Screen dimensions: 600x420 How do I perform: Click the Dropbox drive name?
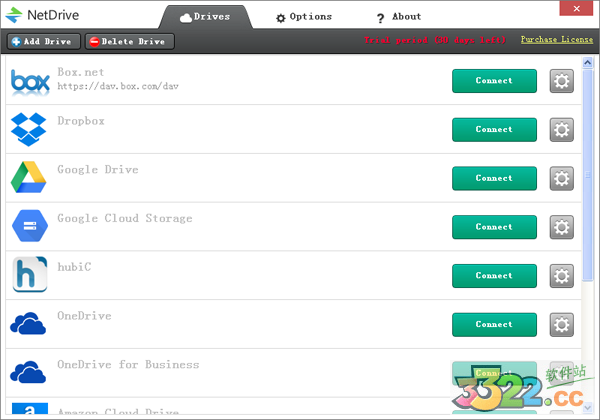click(81, 121)
